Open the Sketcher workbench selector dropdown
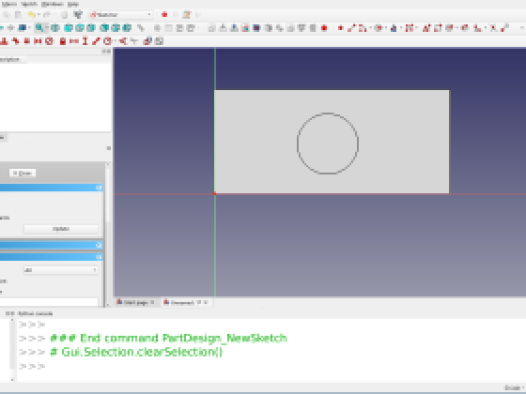Image resolution: width=526 pixels, height=394 pixels. click(x=121, y=15)
